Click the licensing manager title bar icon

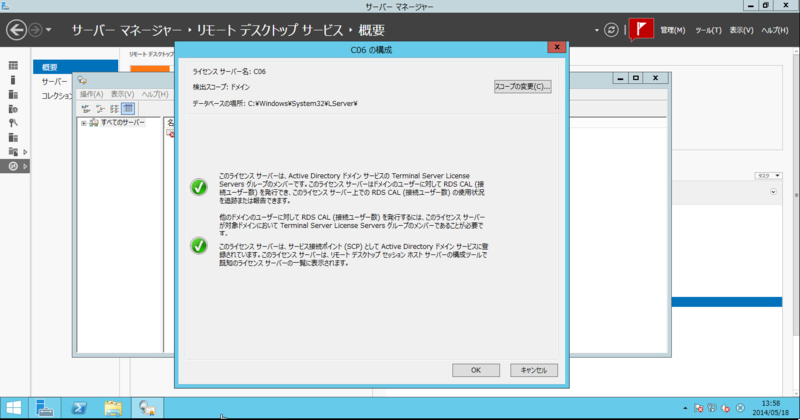click(x=82, y=80)
